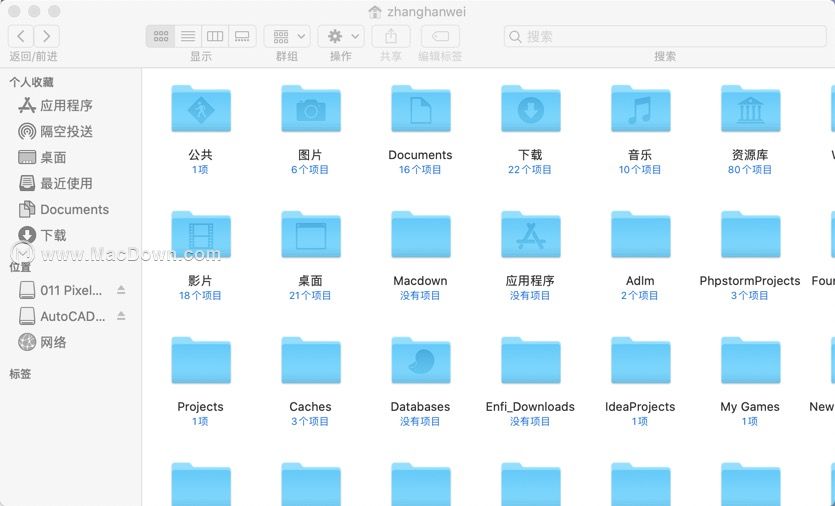Select the Documents folder icon in grid

421,109
